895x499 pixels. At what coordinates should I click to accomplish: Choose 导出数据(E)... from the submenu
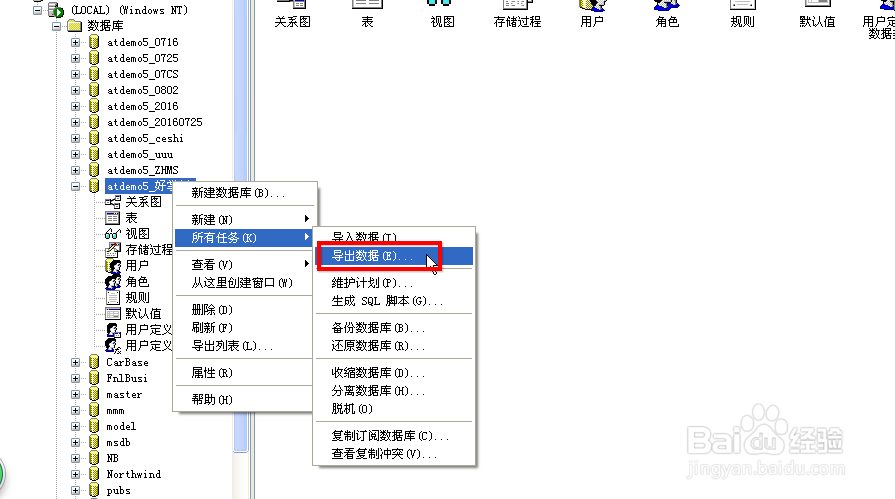click(x=394, y=256)
